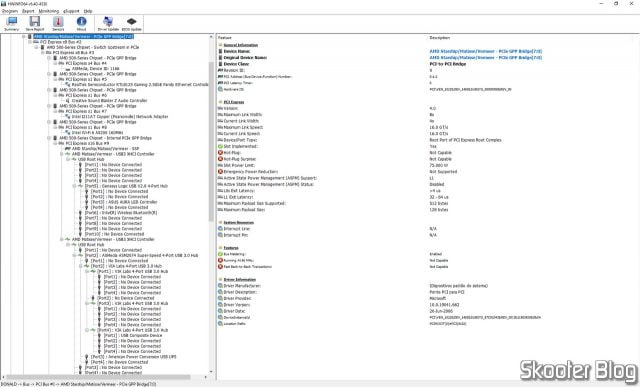
Task: Click the icon beside Interrupt Line
Action: [x=220, y=229]
